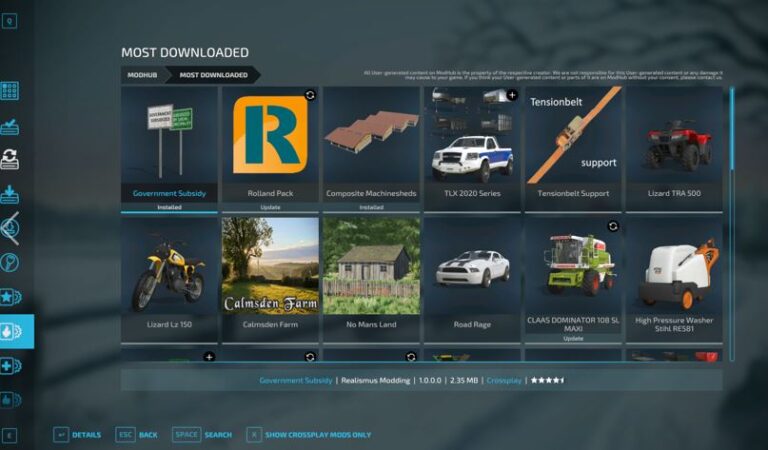Select the highlighted most downloaded sidebar icon
The image size is (768, 450).
(x=17, y=332)
